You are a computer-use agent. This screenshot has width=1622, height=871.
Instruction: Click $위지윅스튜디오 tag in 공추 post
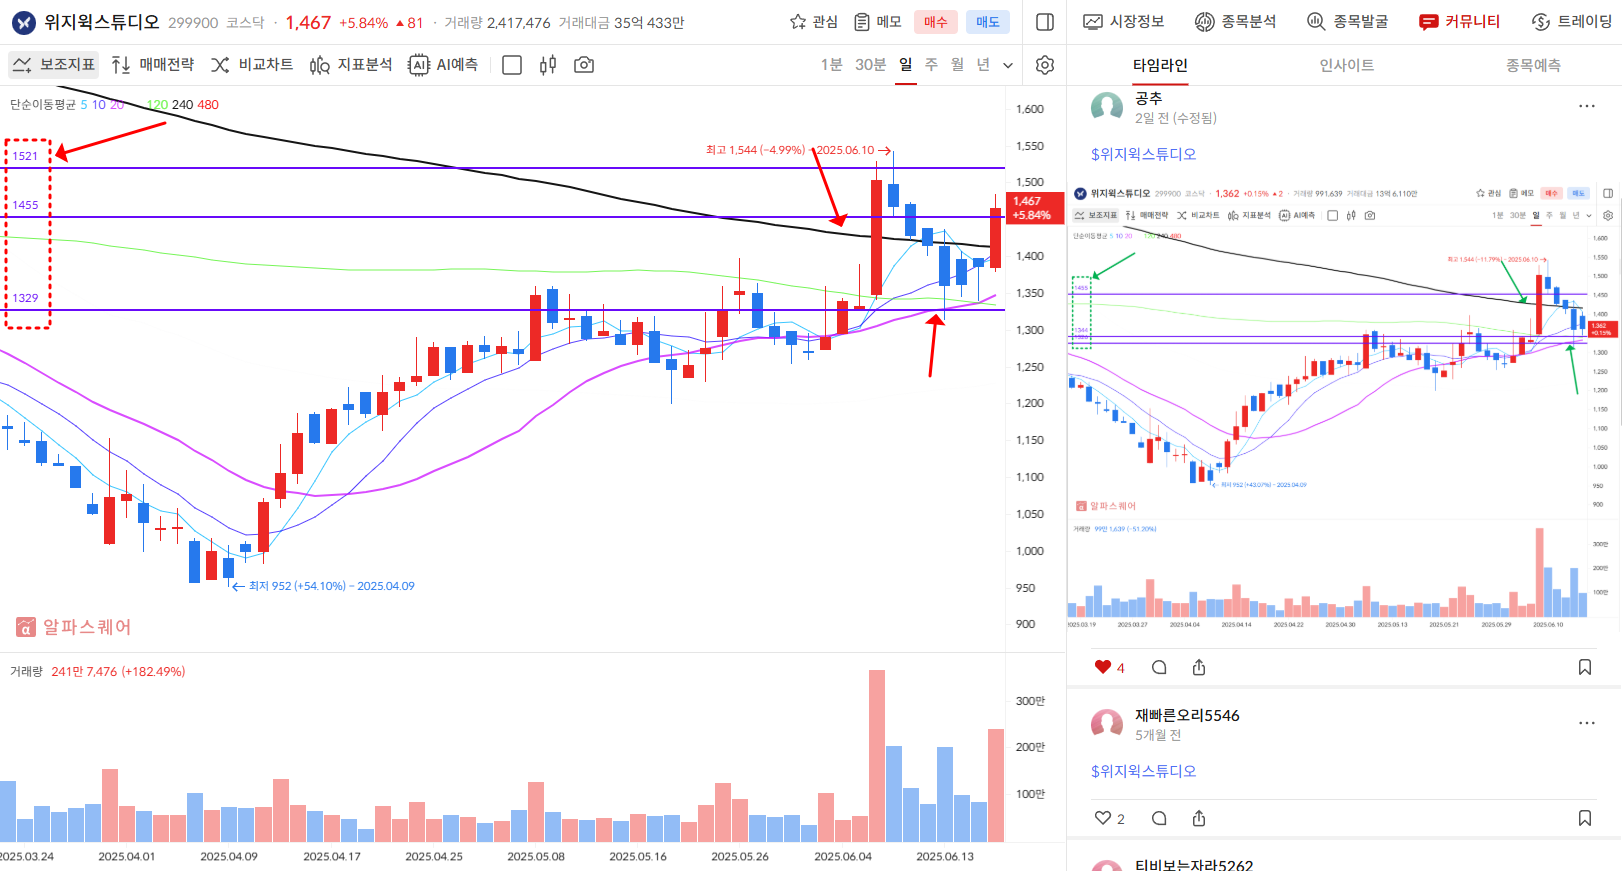(x=1143, y=154)
